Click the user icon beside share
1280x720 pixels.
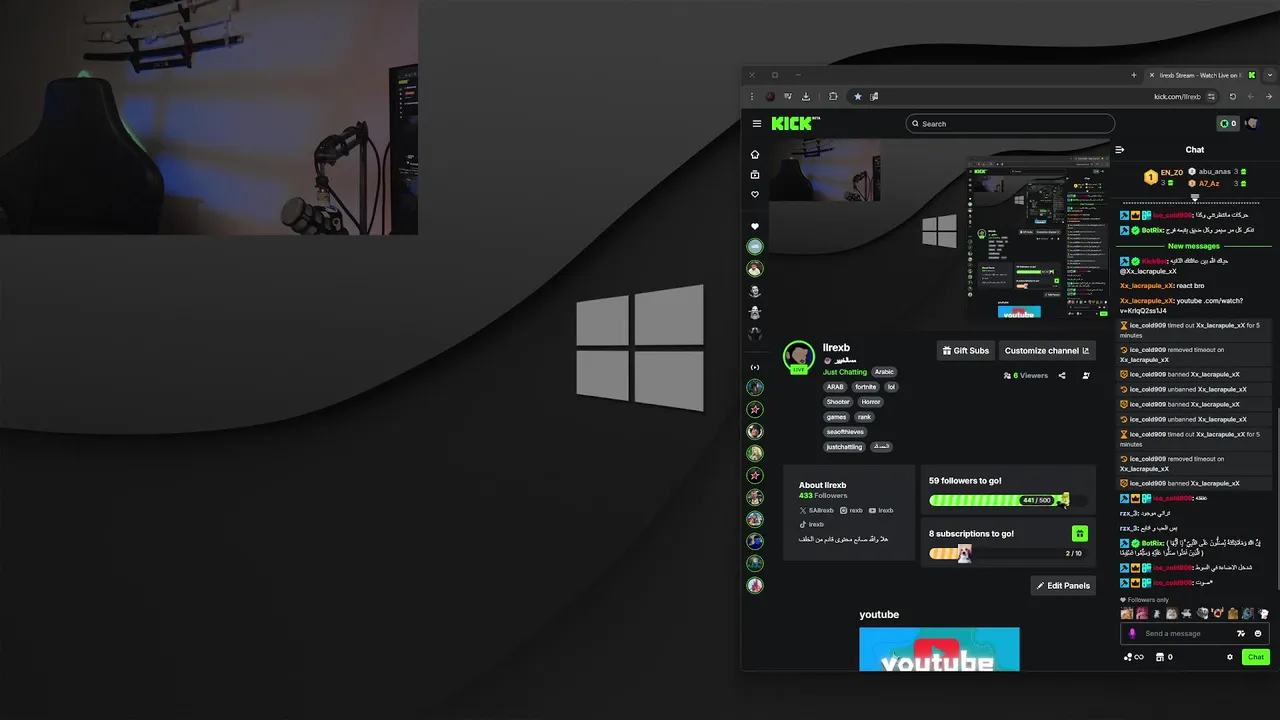coord(1086,376)
